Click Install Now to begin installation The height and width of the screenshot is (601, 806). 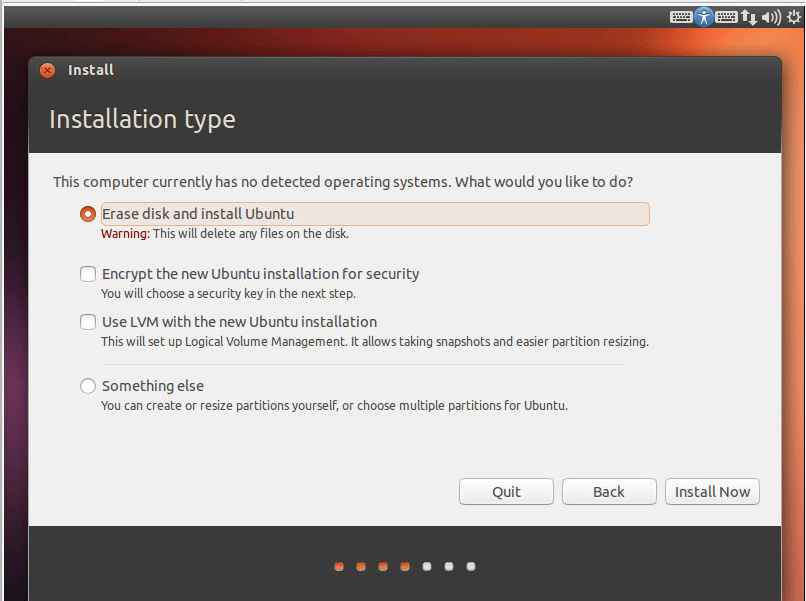(x=712, y=491)
